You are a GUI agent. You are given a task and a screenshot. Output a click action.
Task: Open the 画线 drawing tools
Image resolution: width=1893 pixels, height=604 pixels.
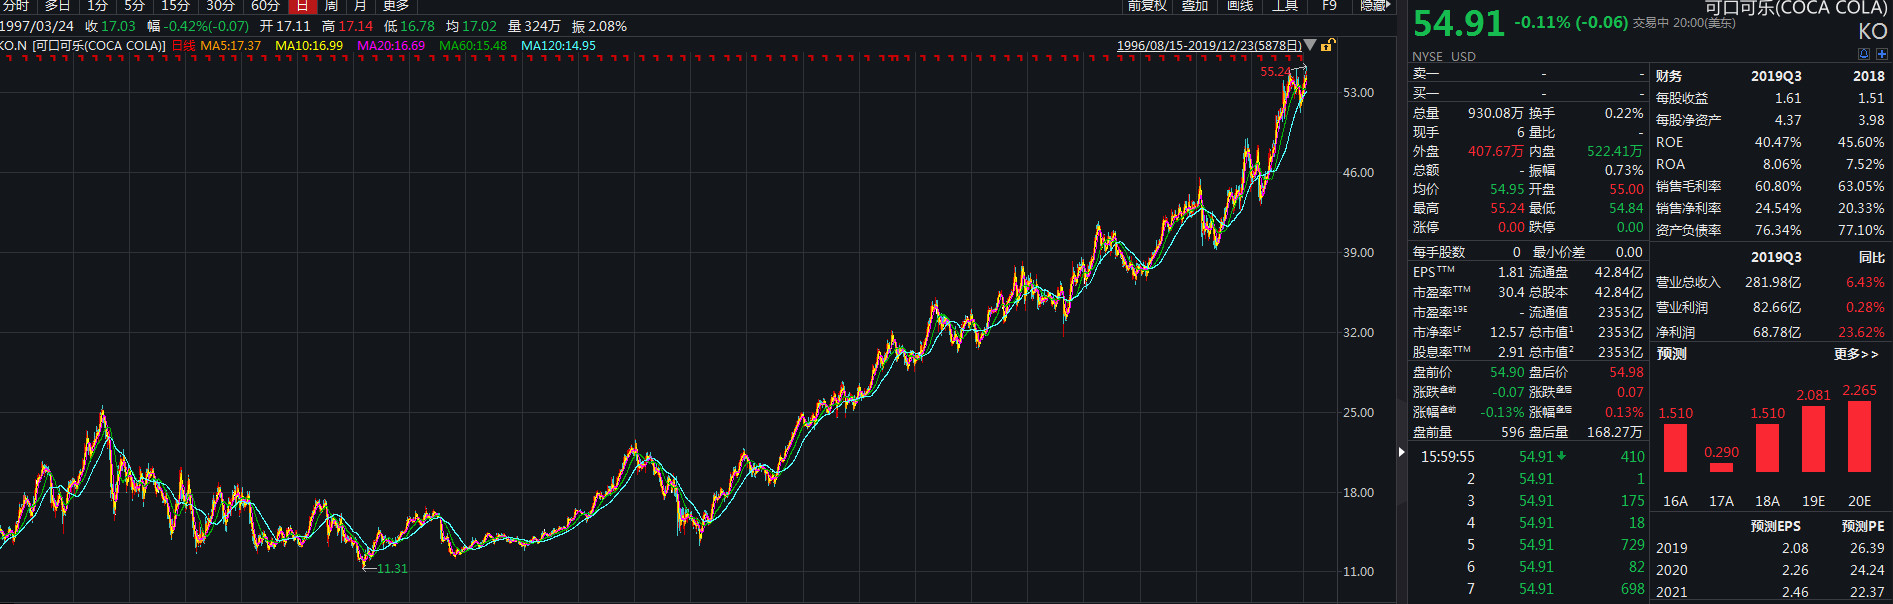1240,5
